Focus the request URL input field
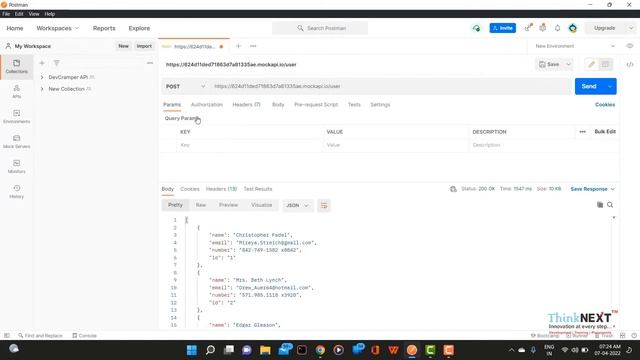 coord(391,86)
